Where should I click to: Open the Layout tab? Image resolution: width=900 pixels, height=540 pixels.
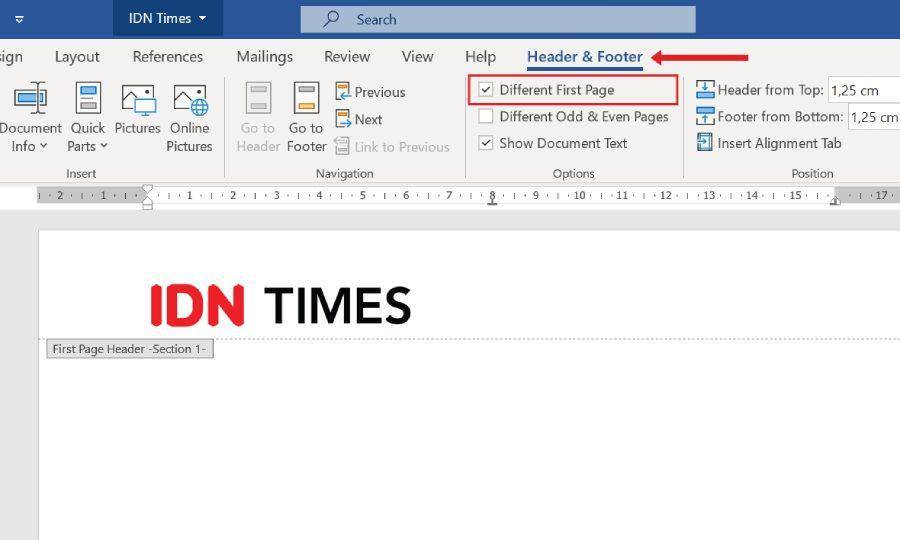[x=77, y=57]
